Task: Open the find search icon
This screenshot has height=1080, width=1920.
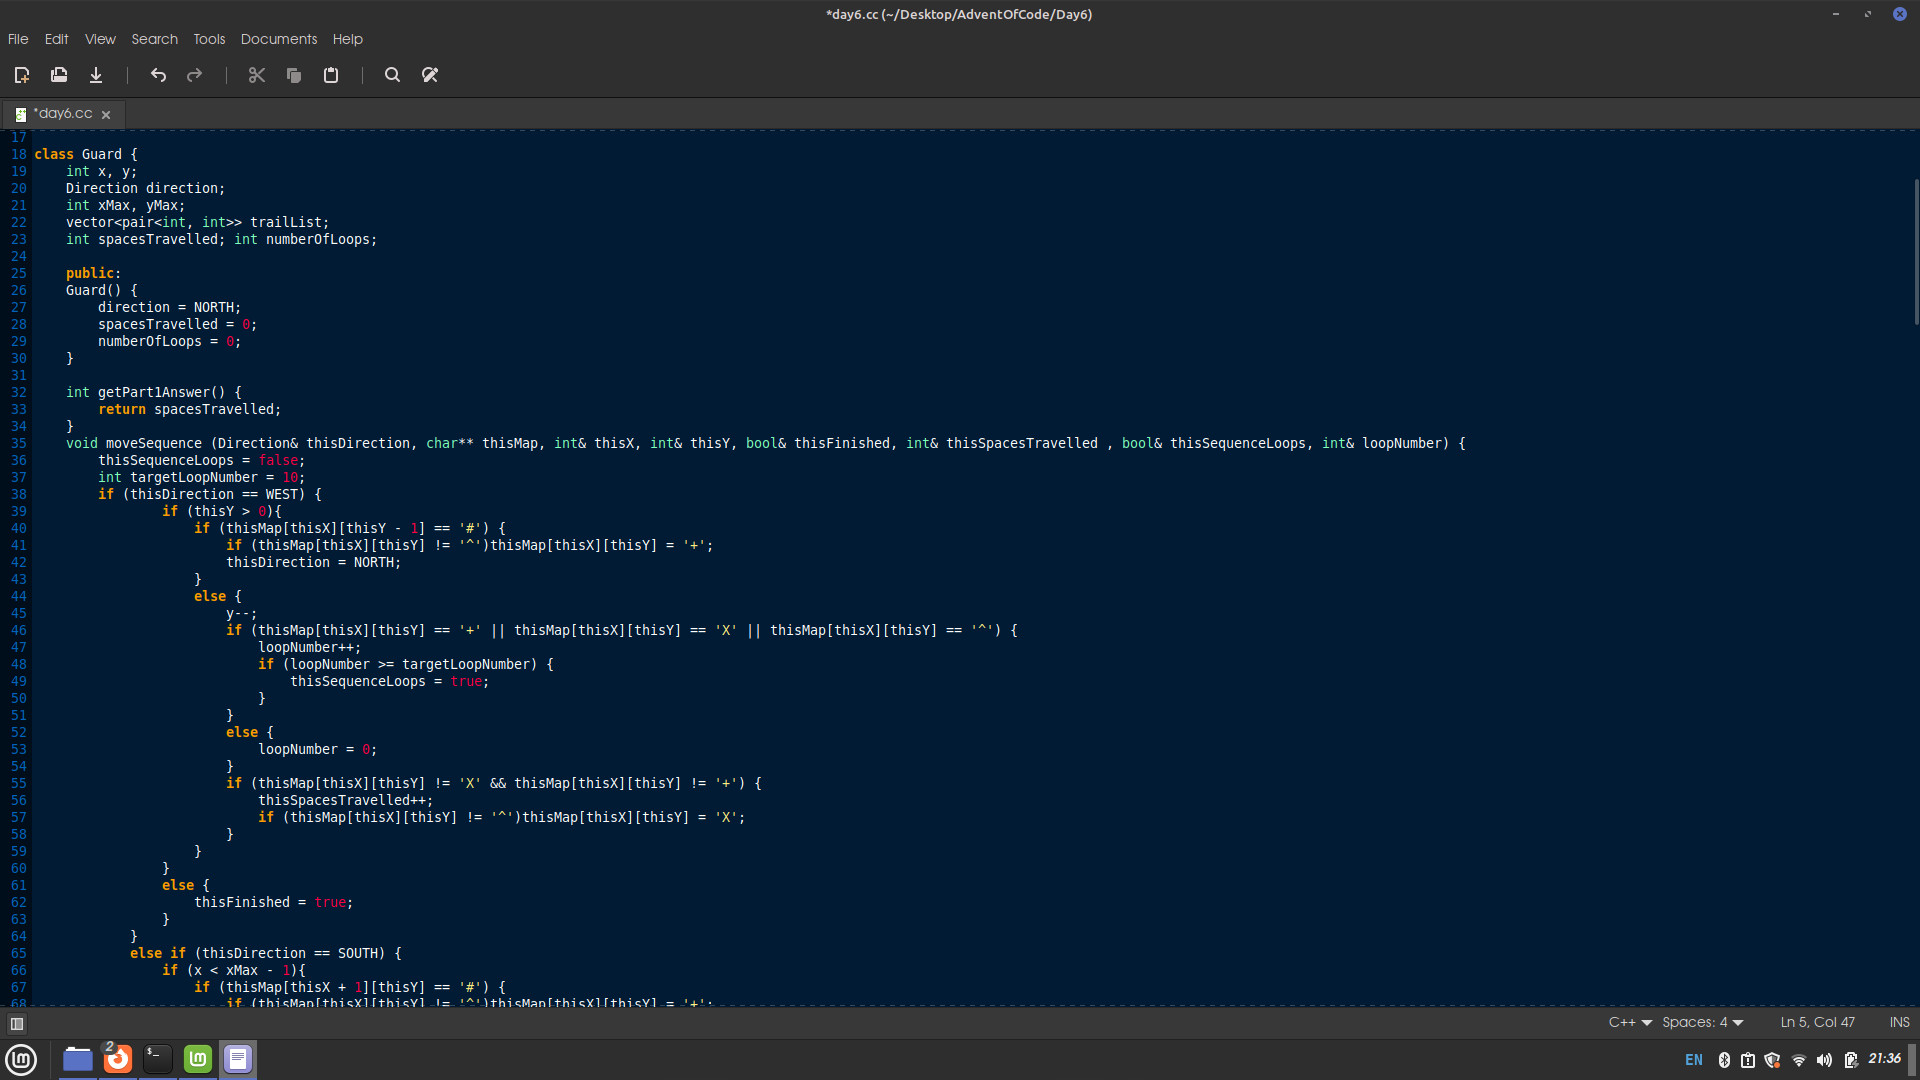Action: [393, 75]
